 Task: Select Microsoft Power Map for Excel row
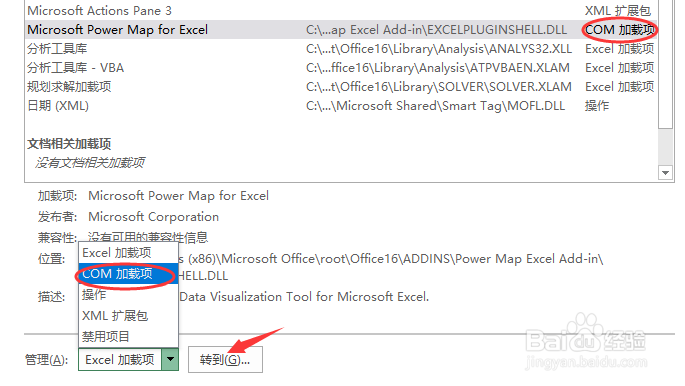click(x=341, y=30)
